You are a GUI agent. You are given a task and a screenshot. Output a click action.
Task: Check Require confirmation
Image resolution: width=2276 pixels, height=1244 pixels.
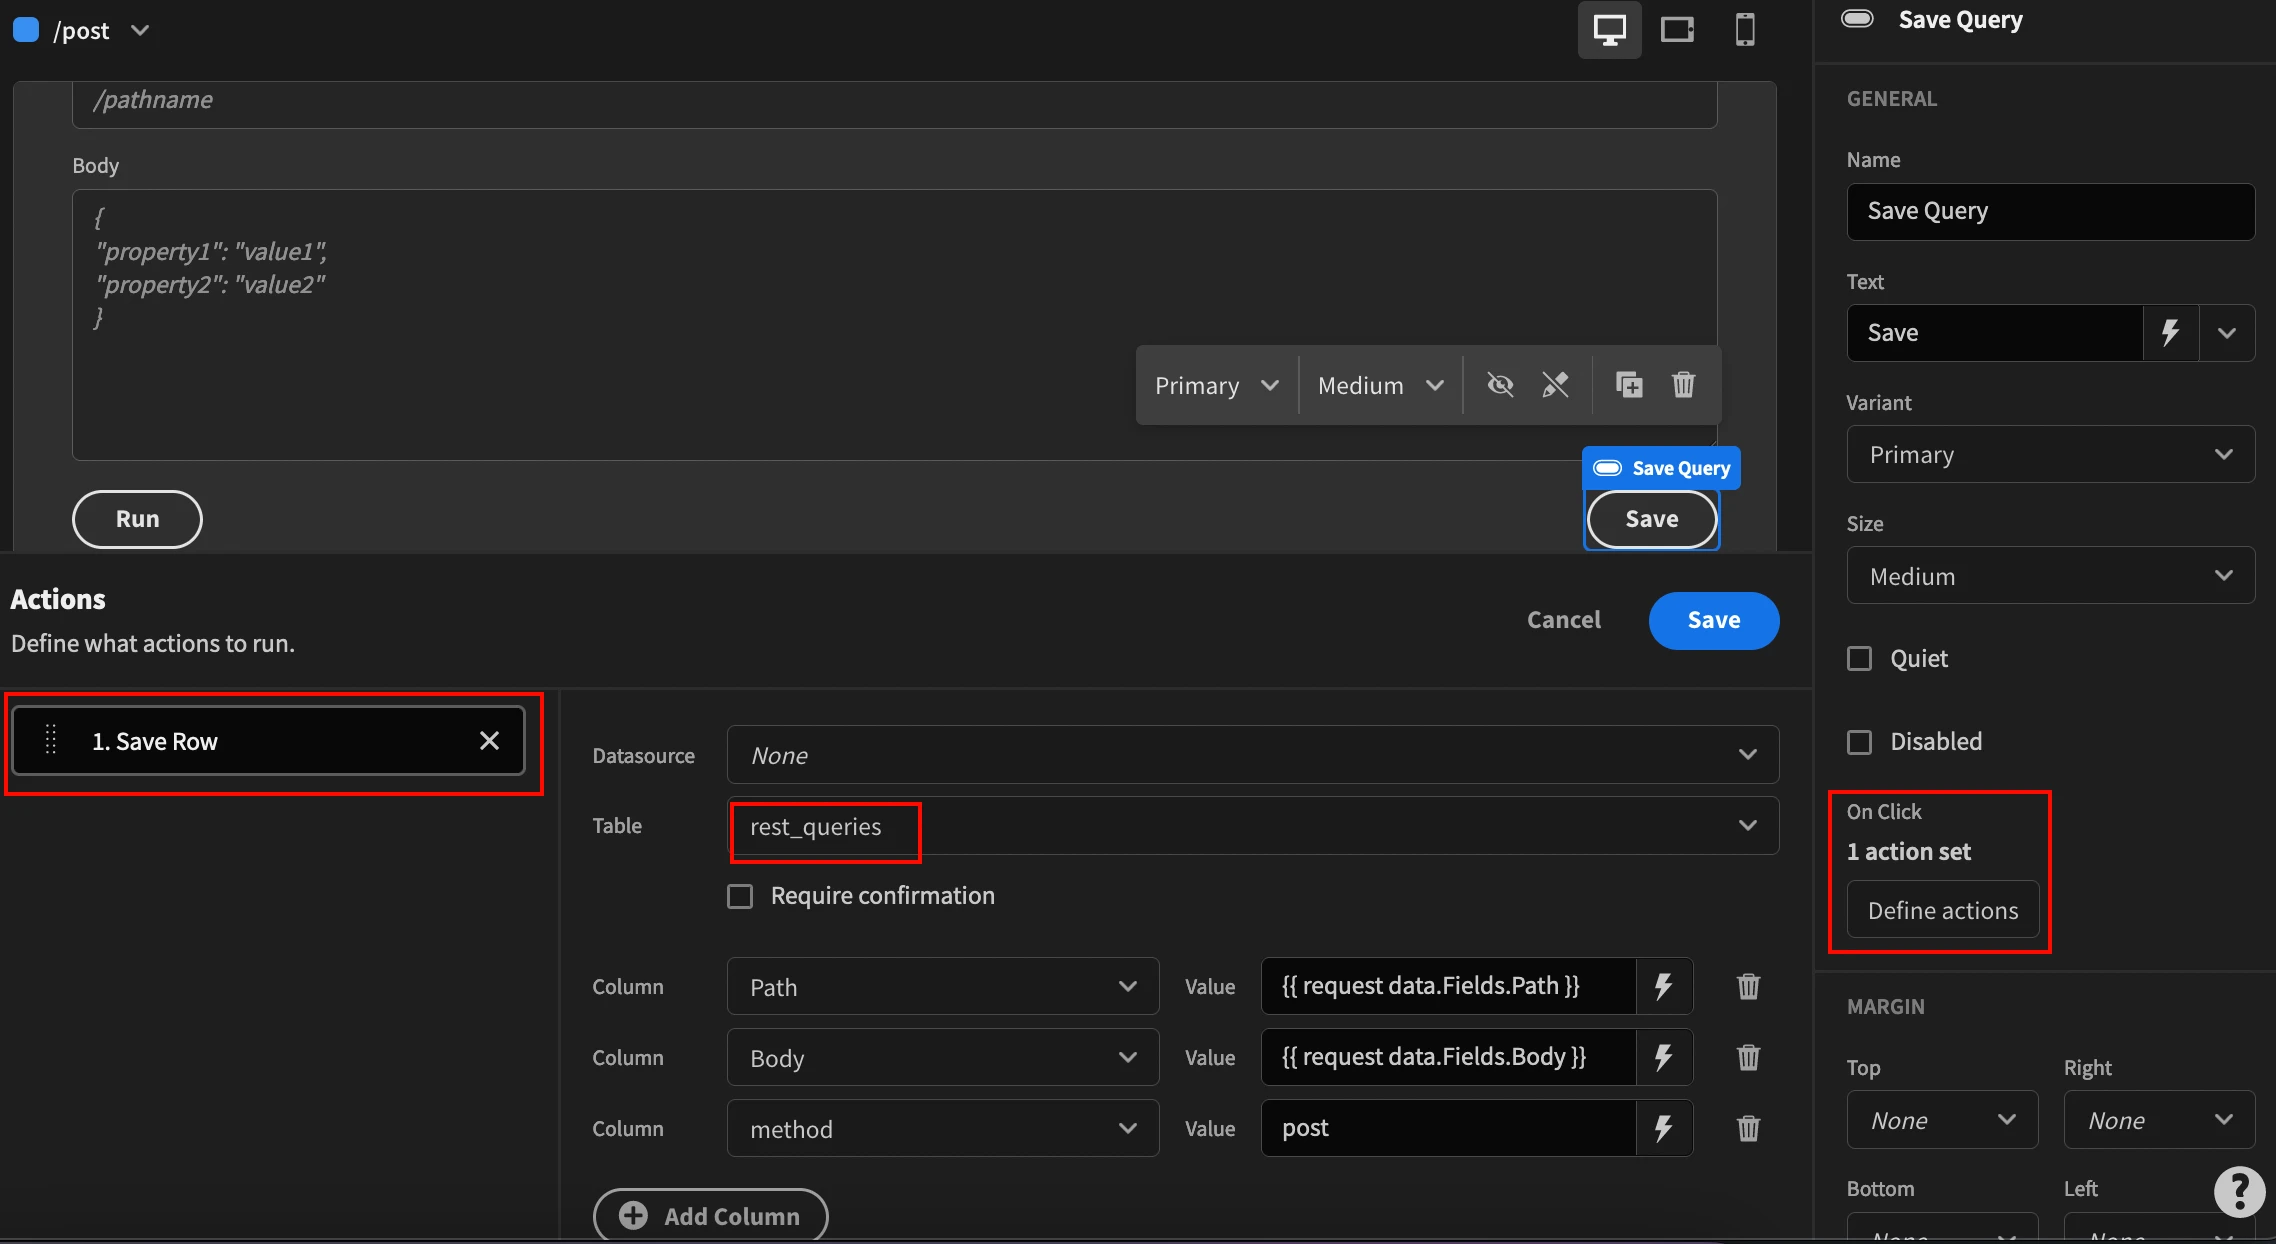pyautogui.click(x=740, y=896)
